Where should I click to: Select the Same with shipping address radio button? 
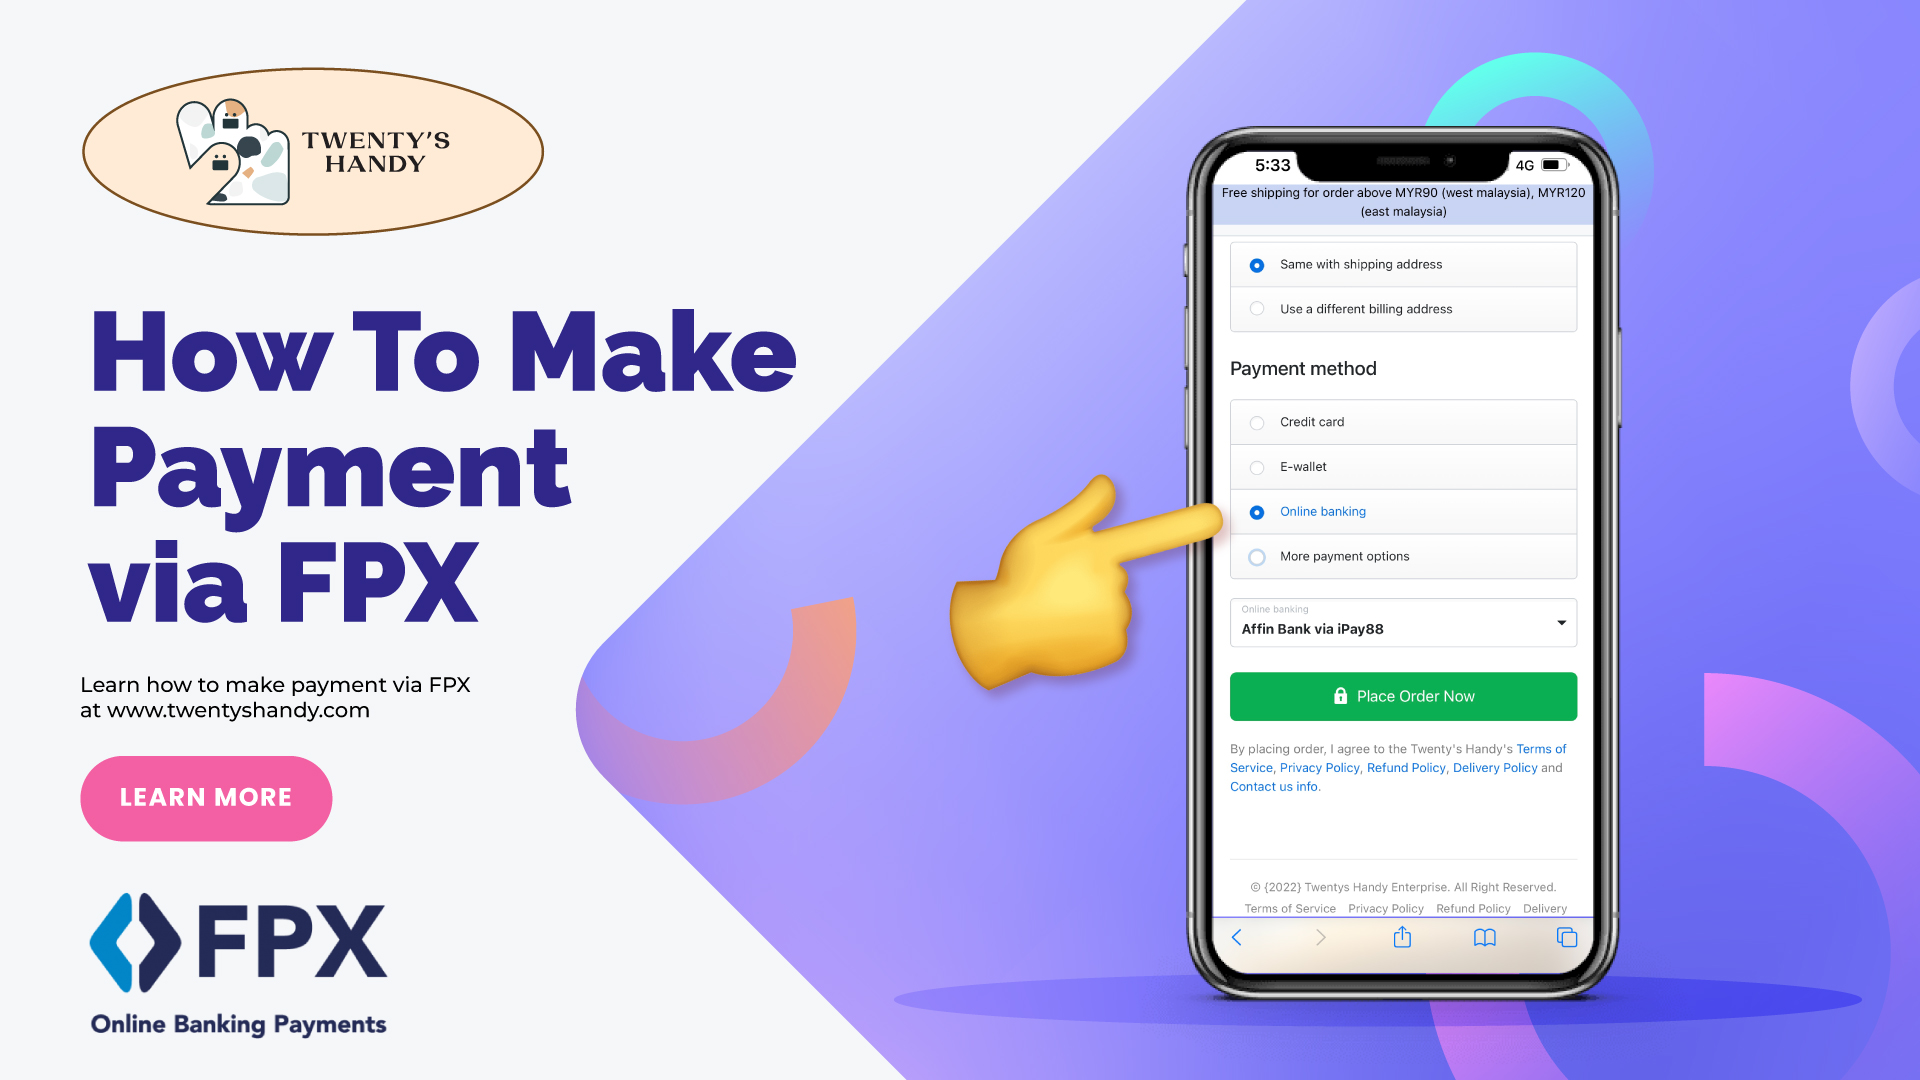1255,264
